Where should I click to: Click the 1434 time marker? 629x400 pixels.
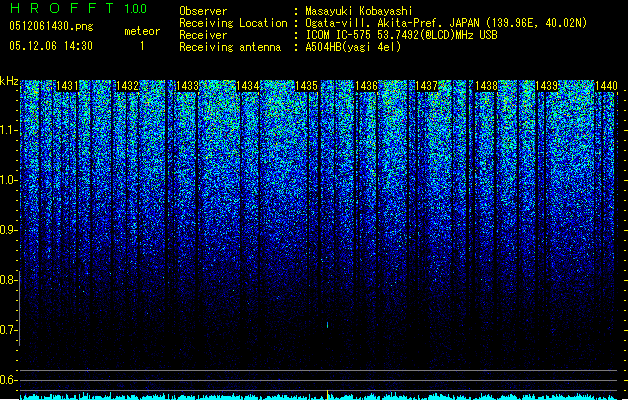coord(248,86)
